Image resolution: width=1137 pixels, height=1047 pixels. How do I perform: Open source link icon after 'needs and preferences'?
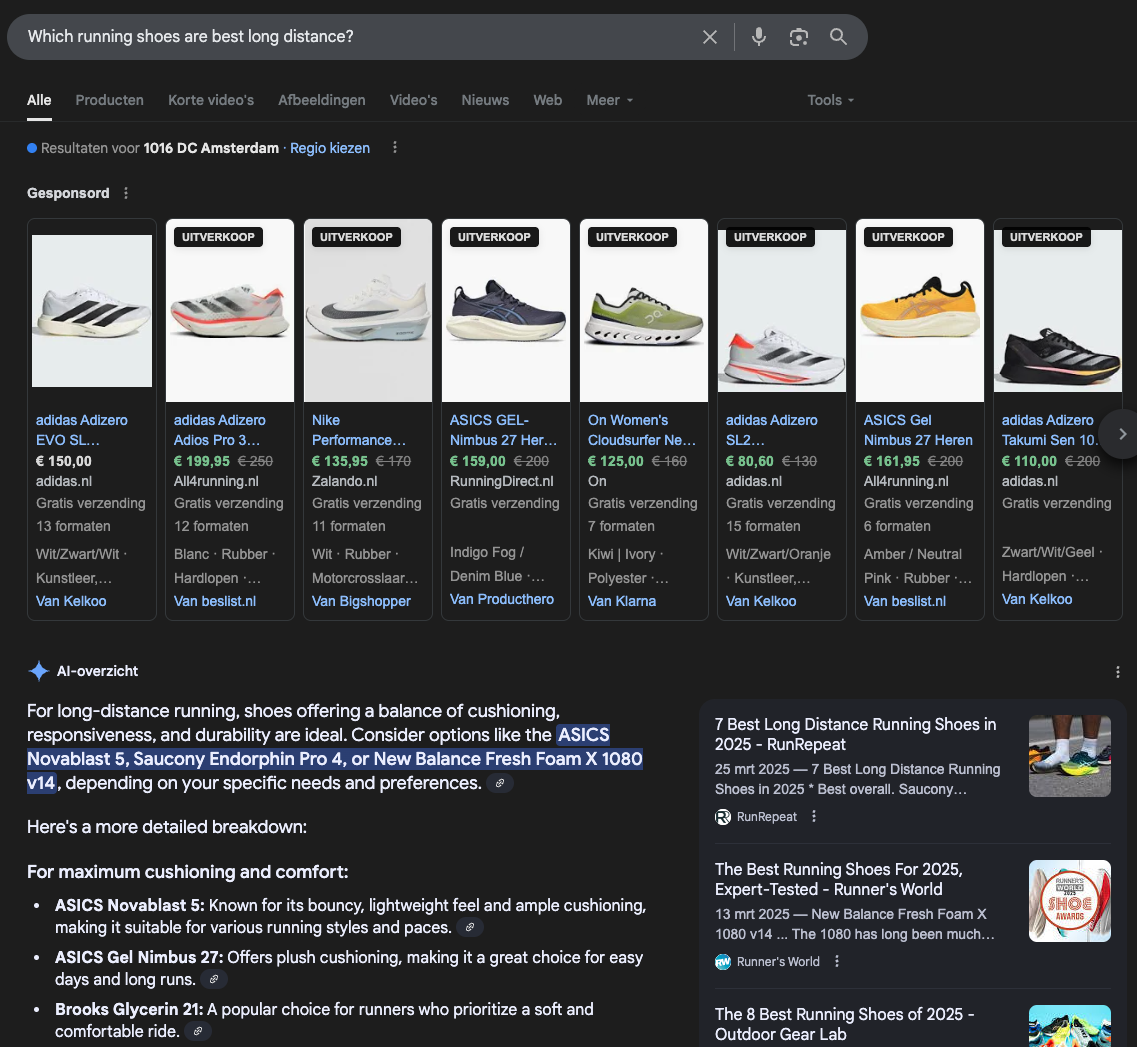pyautogui.click(x=500, y=783)
